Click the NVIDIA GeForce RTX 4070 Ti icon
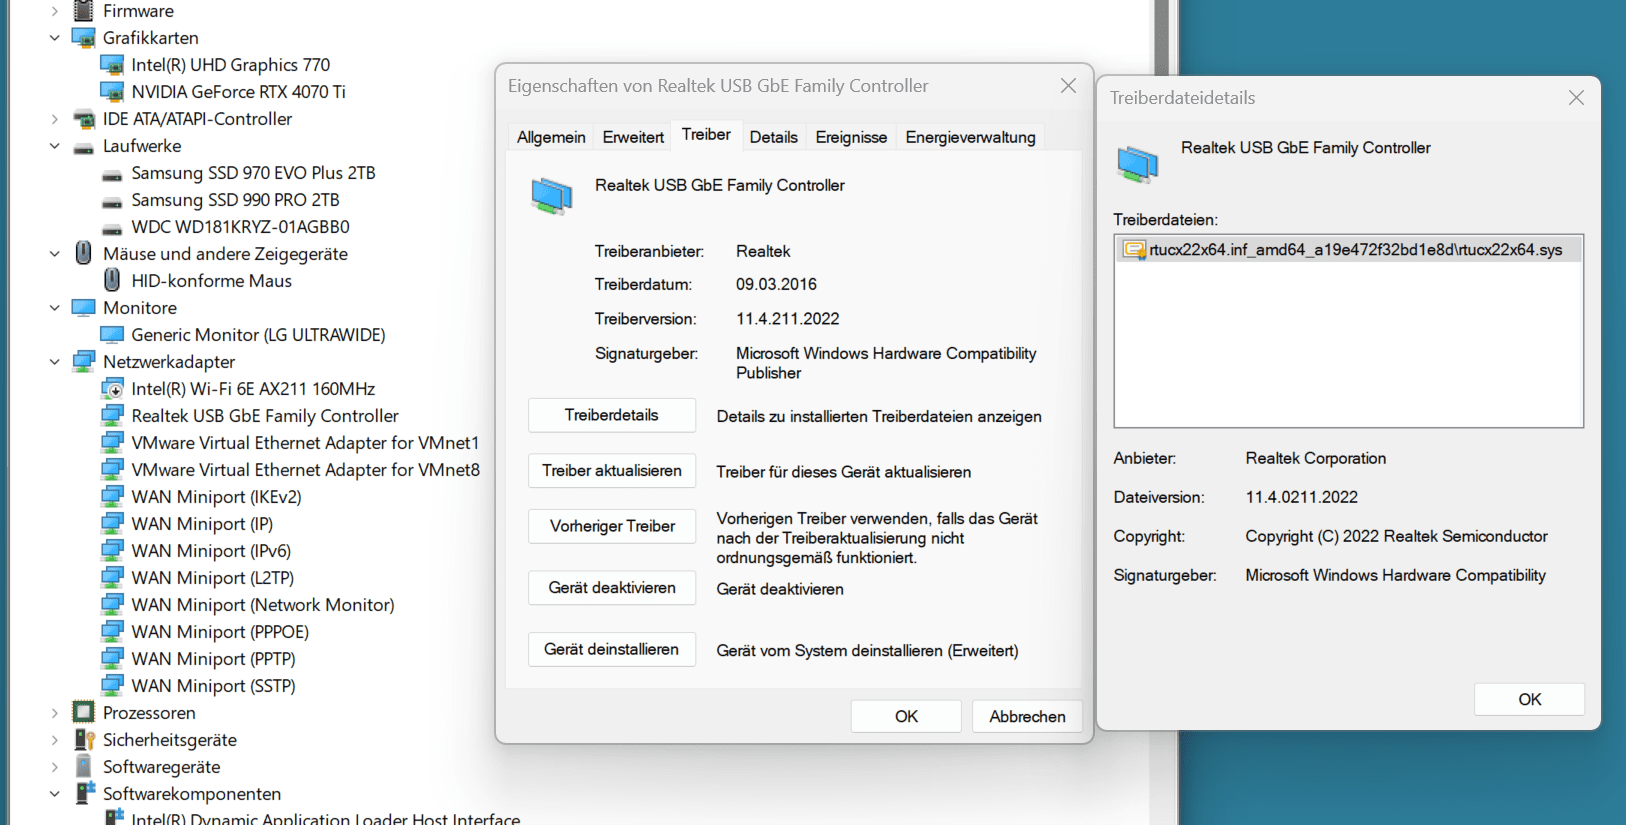The width and height of the screenshot is (1626, 825). pos(112,92)
